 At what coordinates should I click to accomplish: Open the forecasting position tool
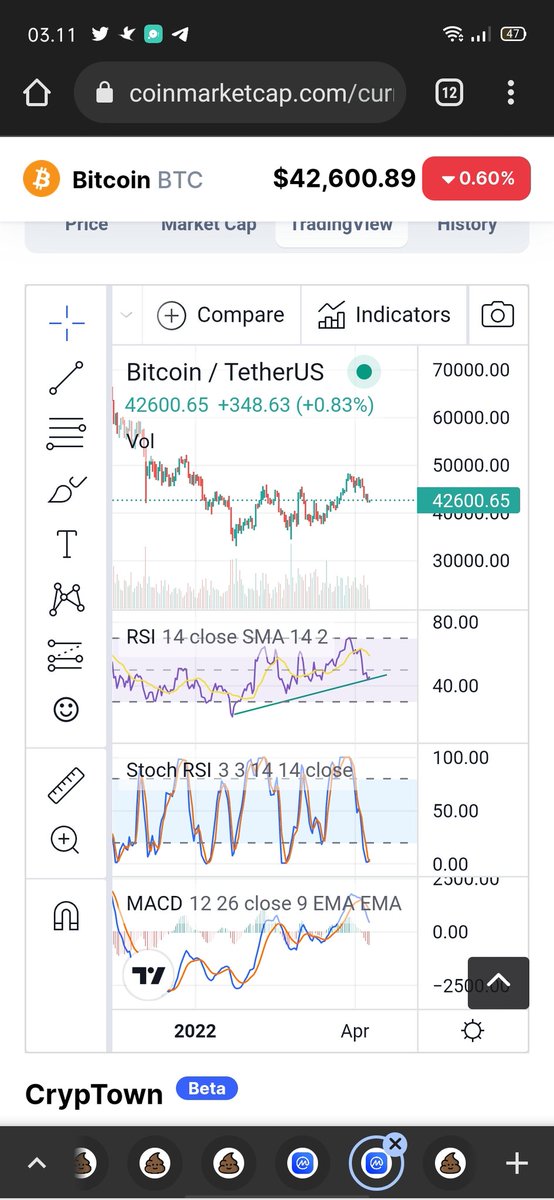coord(66,655)
